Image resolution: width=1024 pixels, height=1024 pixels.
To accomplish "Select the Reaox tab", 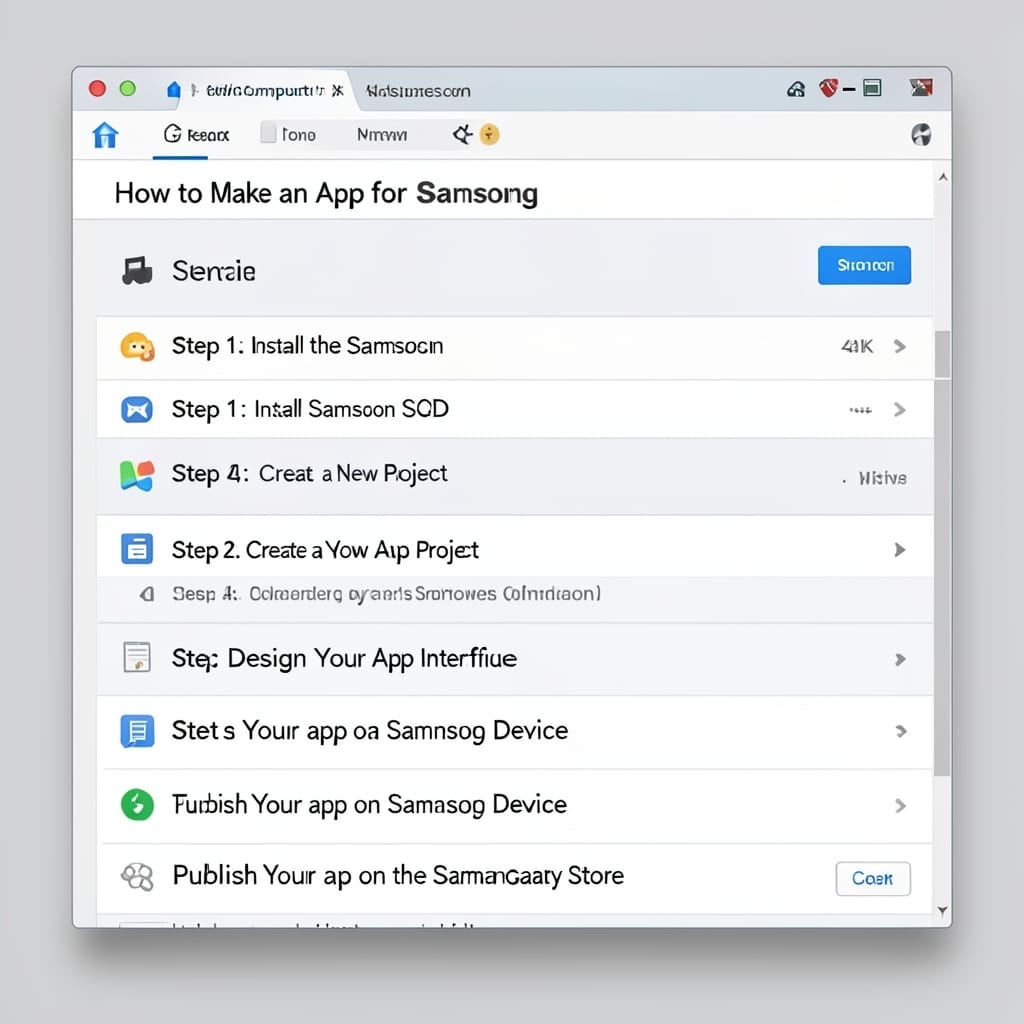I will [x=197, y=135].
